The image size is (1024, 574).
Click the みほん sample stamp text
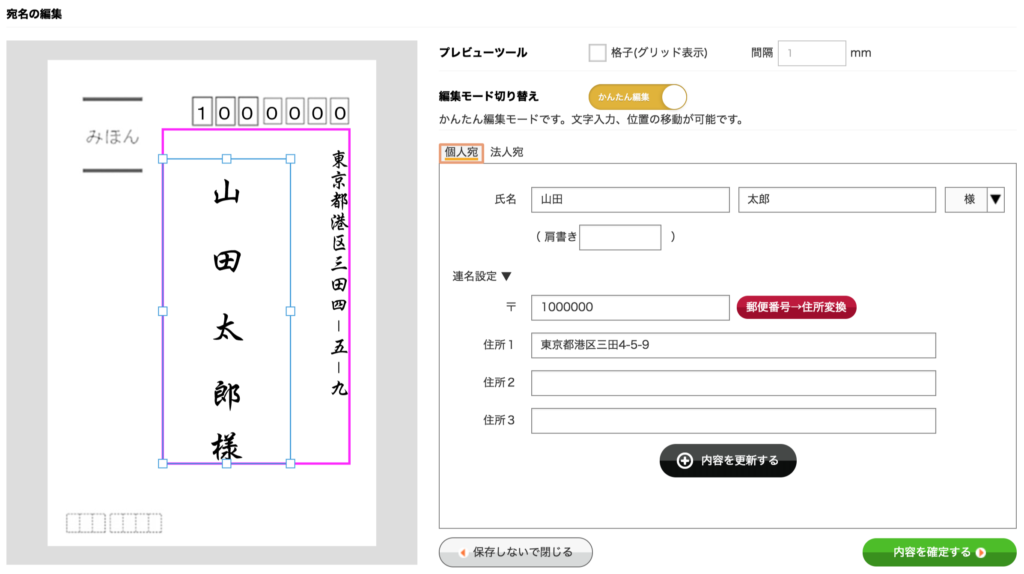click(112, 136)
